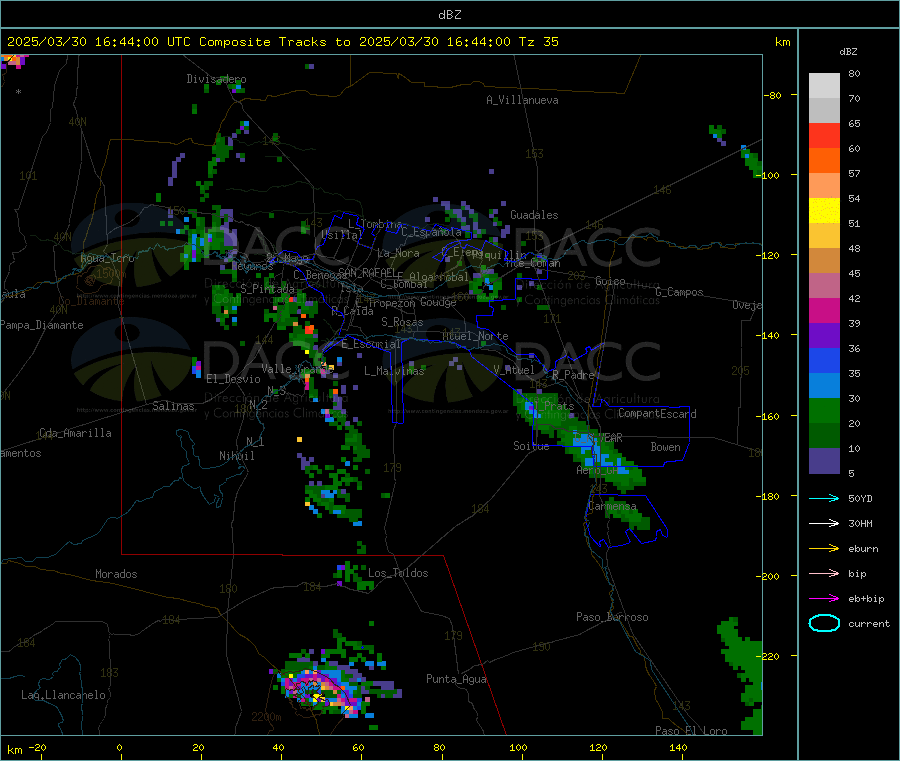This screenshot has height=761, width=900.
Task: Click the 65 dBZ red legend swatch
Action: tap(824, 135)
